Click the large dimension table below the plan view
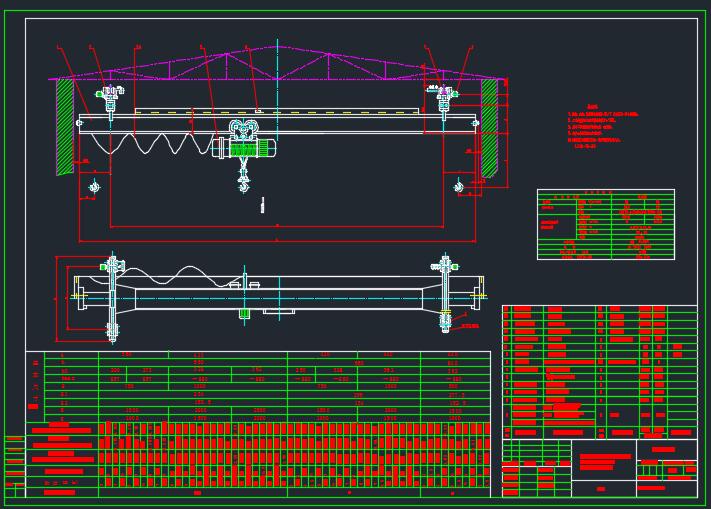This screenshot has width=711, height=509. (258, 424)
